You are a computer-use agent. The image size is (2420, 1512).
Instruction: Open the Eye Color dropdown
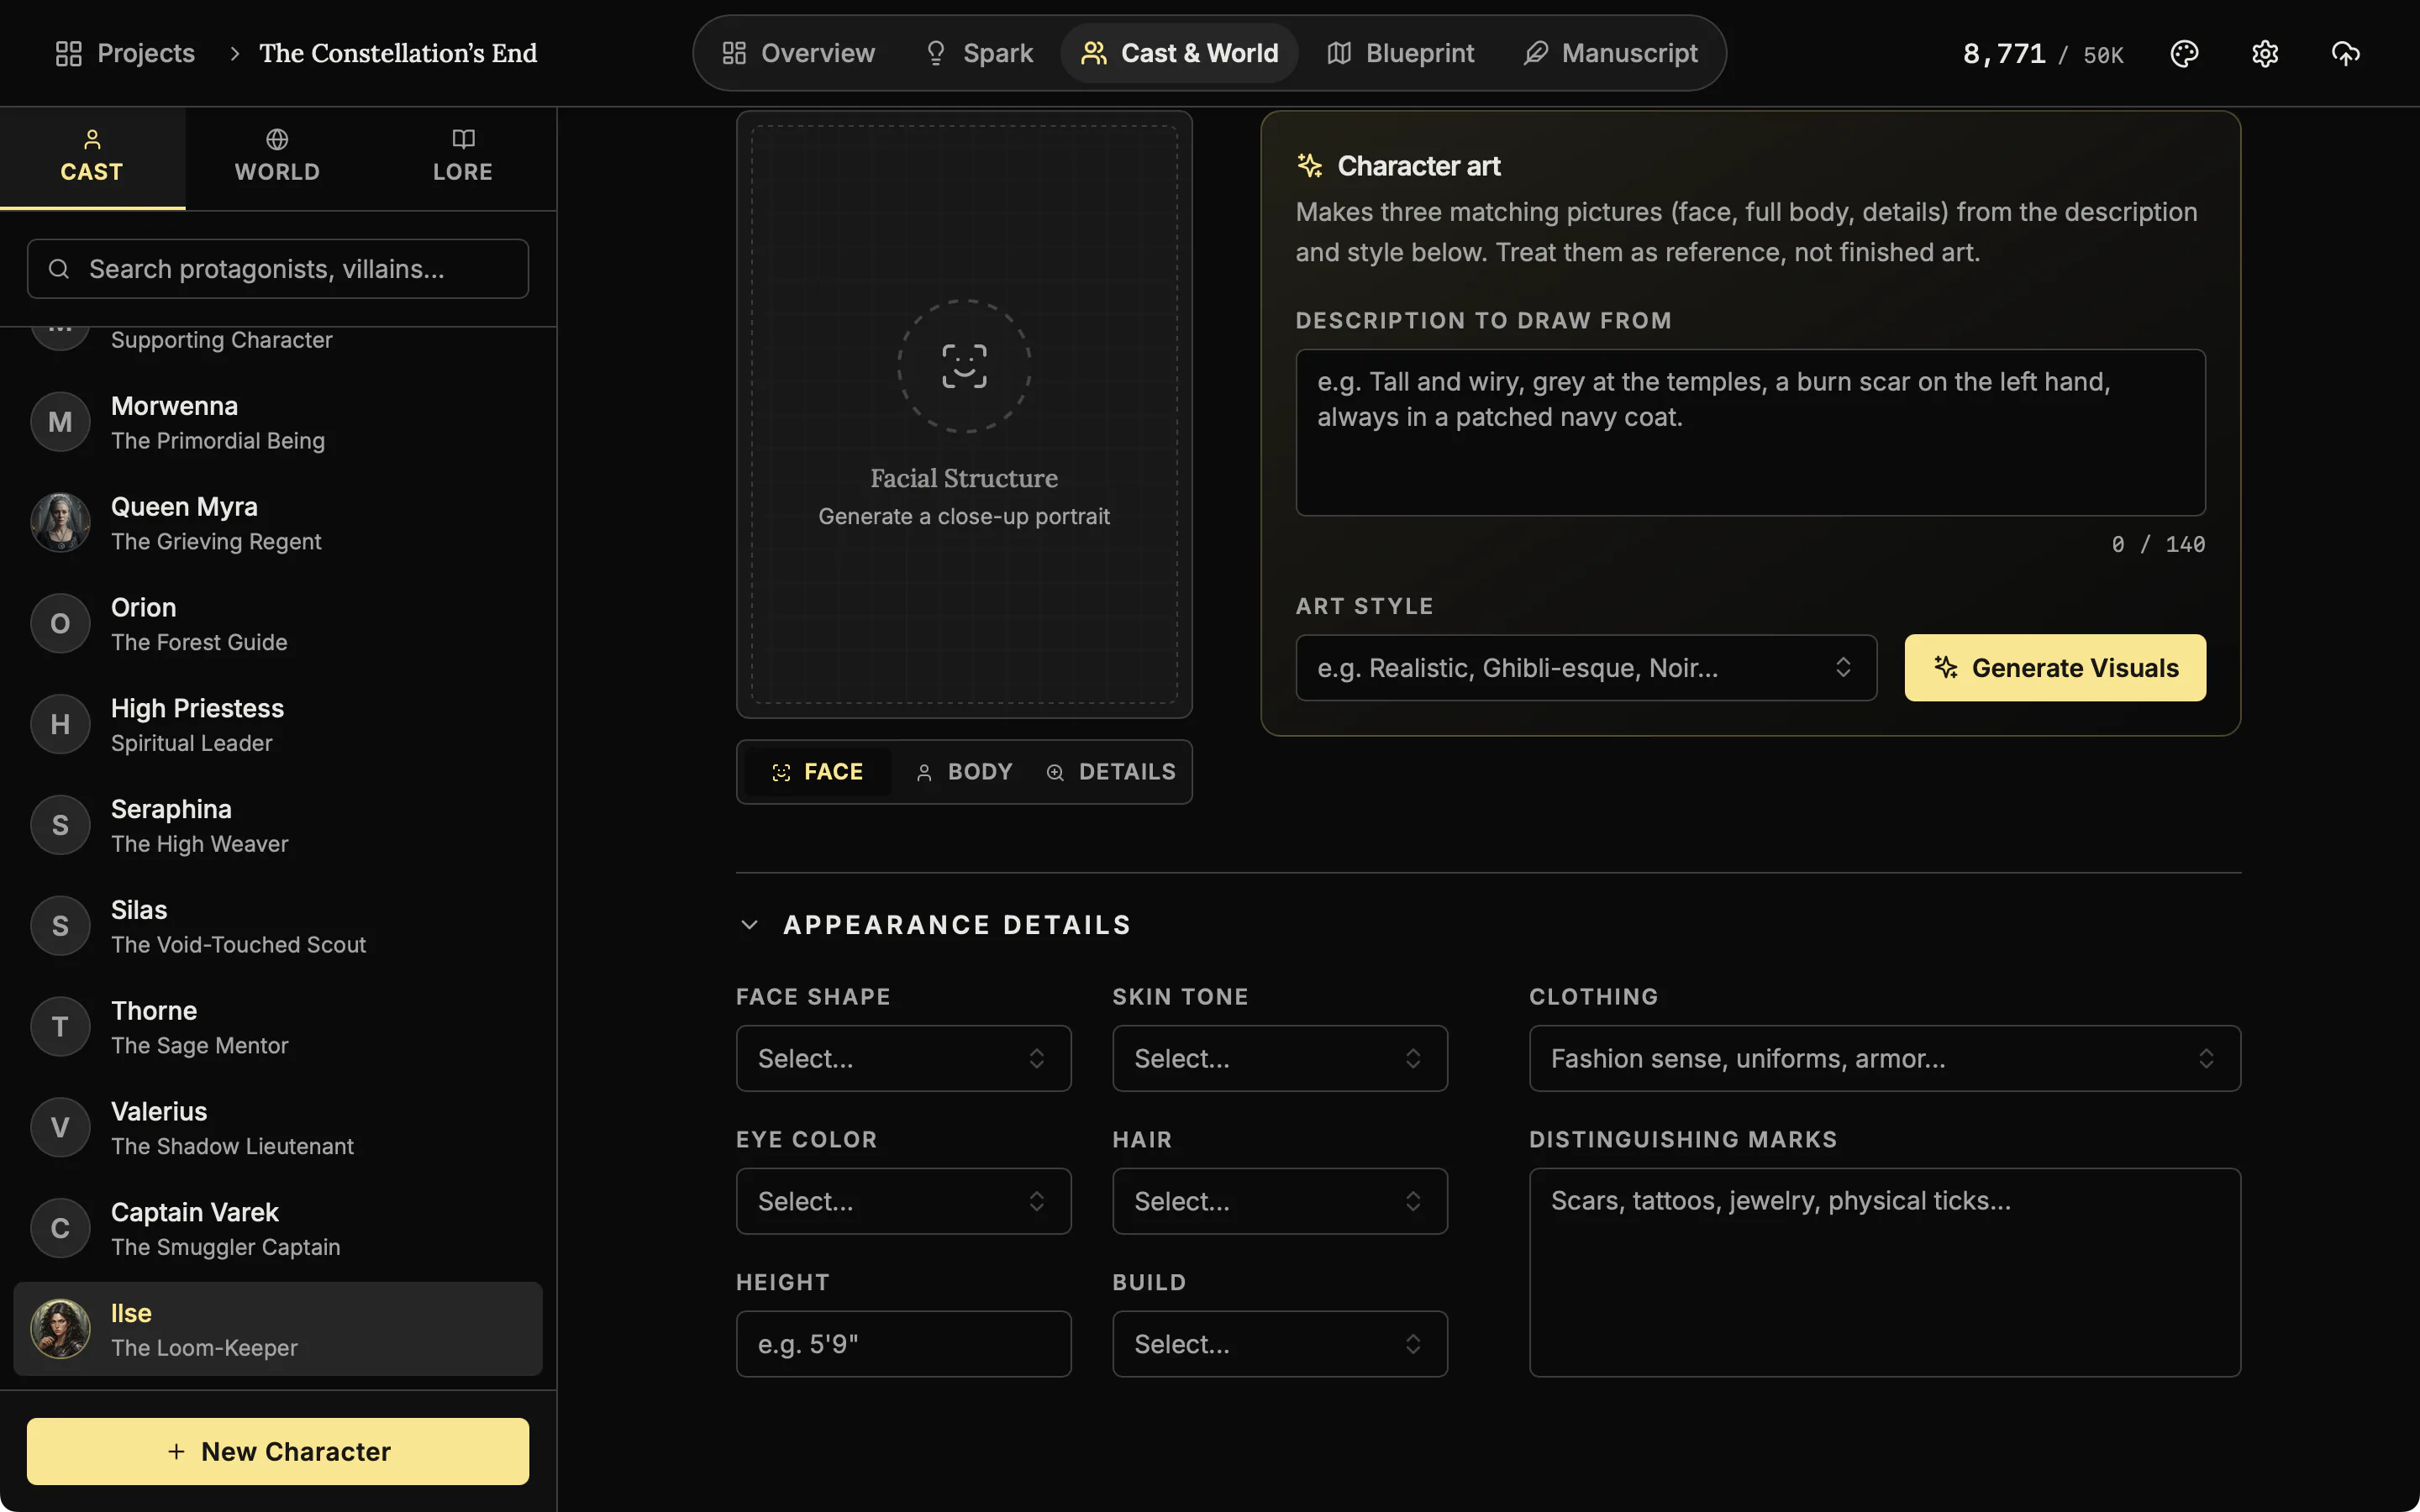(903, 1201)
